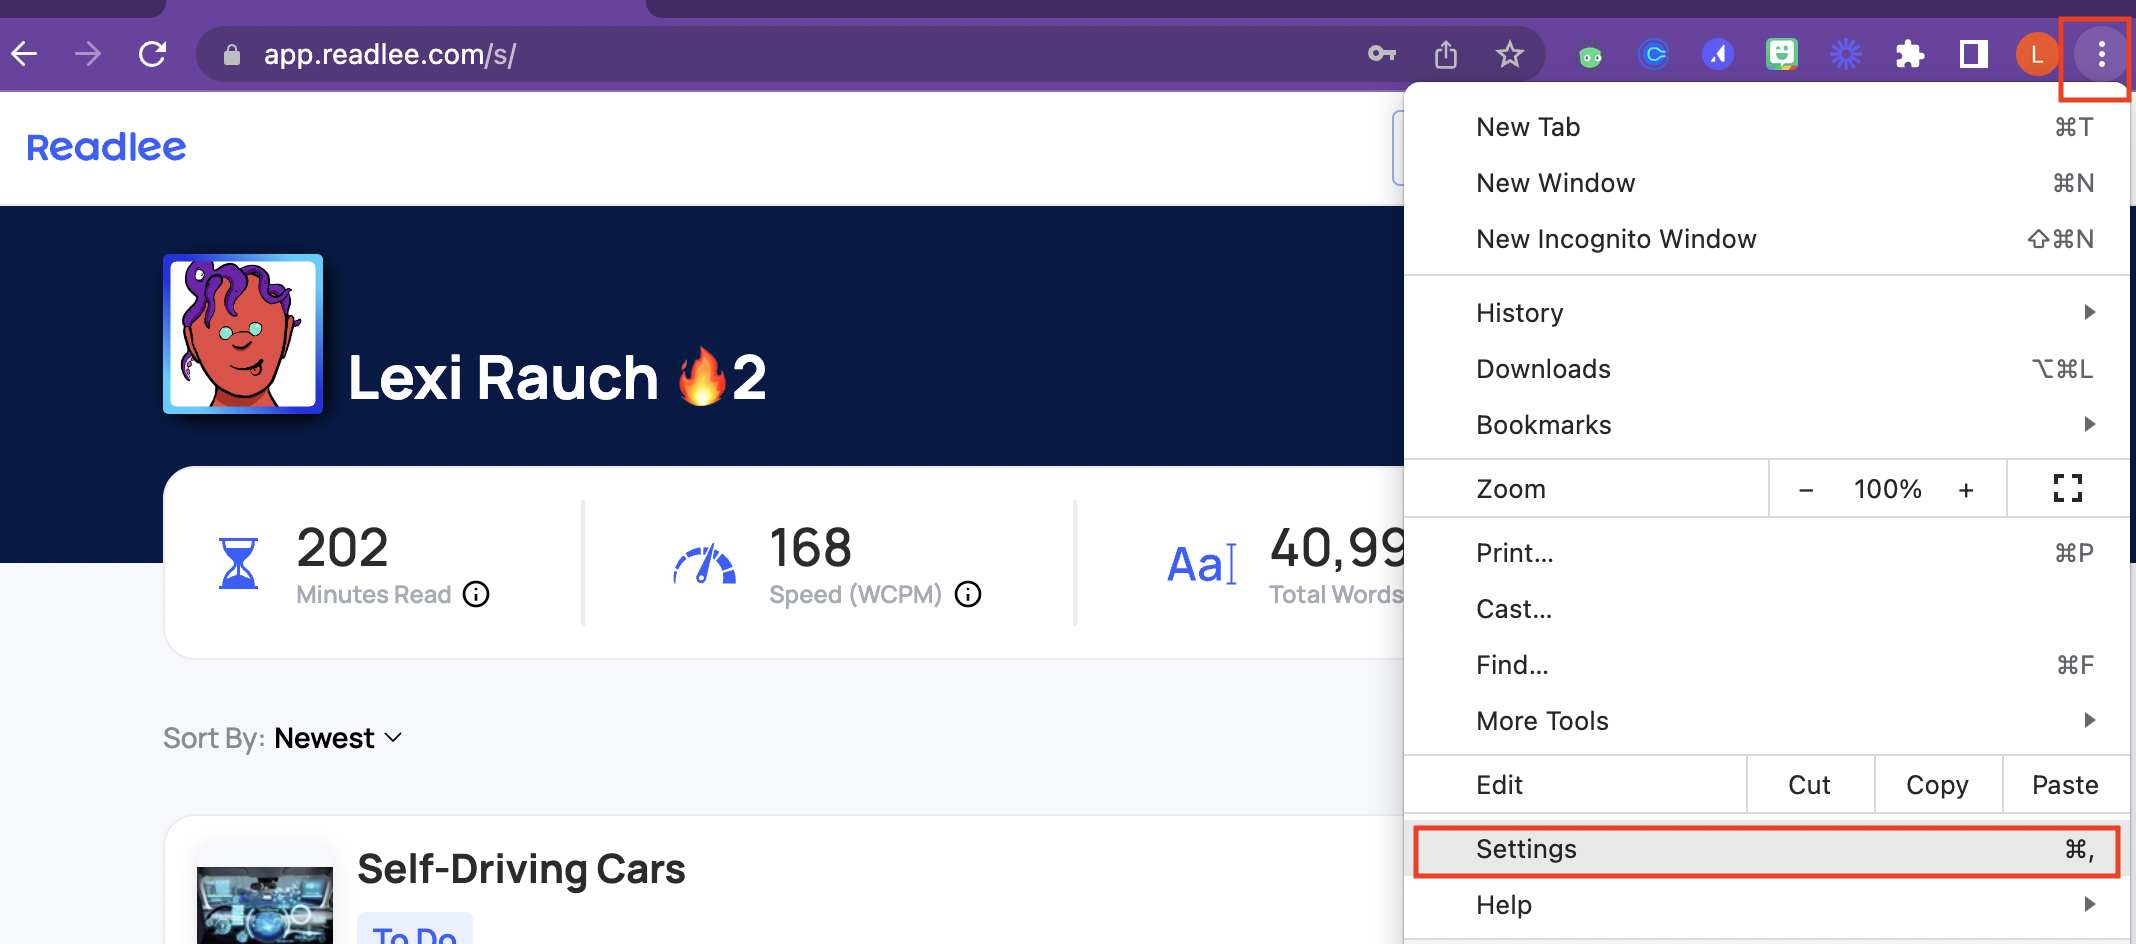Image resolution: width=2136 pixels, height=944 pixels.
Task: Click the blue arrow-shaped extension icon
Action: pos(1718,54)
